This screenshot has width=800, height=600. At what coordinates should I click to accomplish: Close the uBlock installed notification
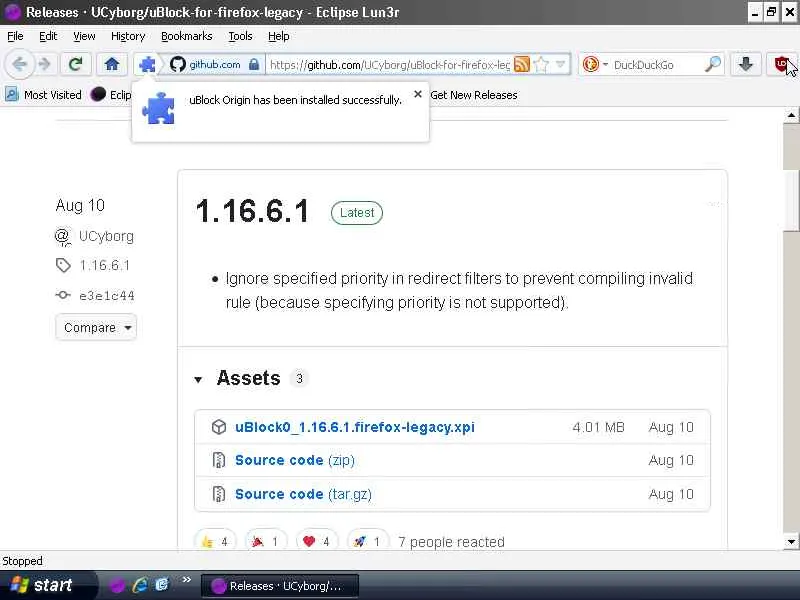417,94
